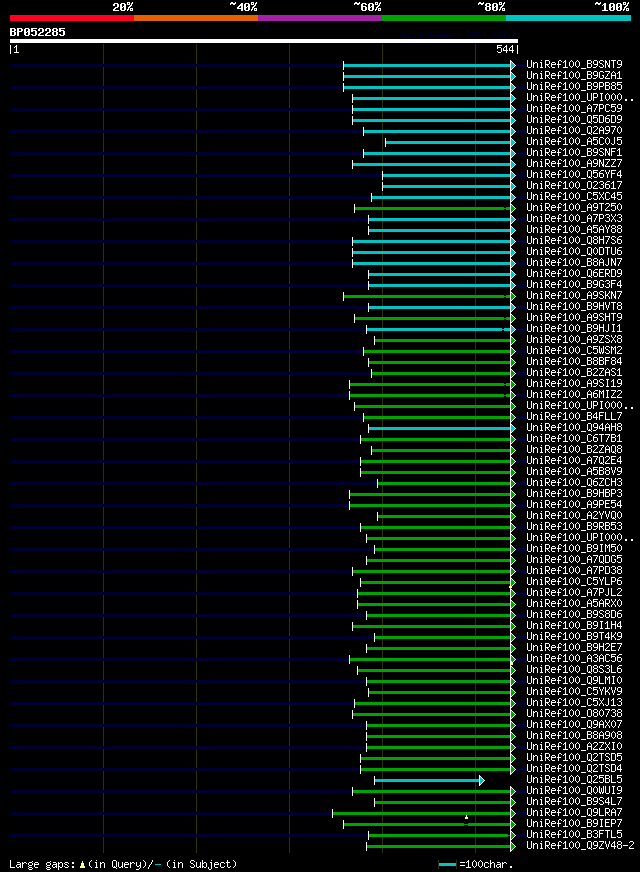Open hit UniRef100_C5YLP6
Viewport: 640px width, 872px height.
click(574, 582)
